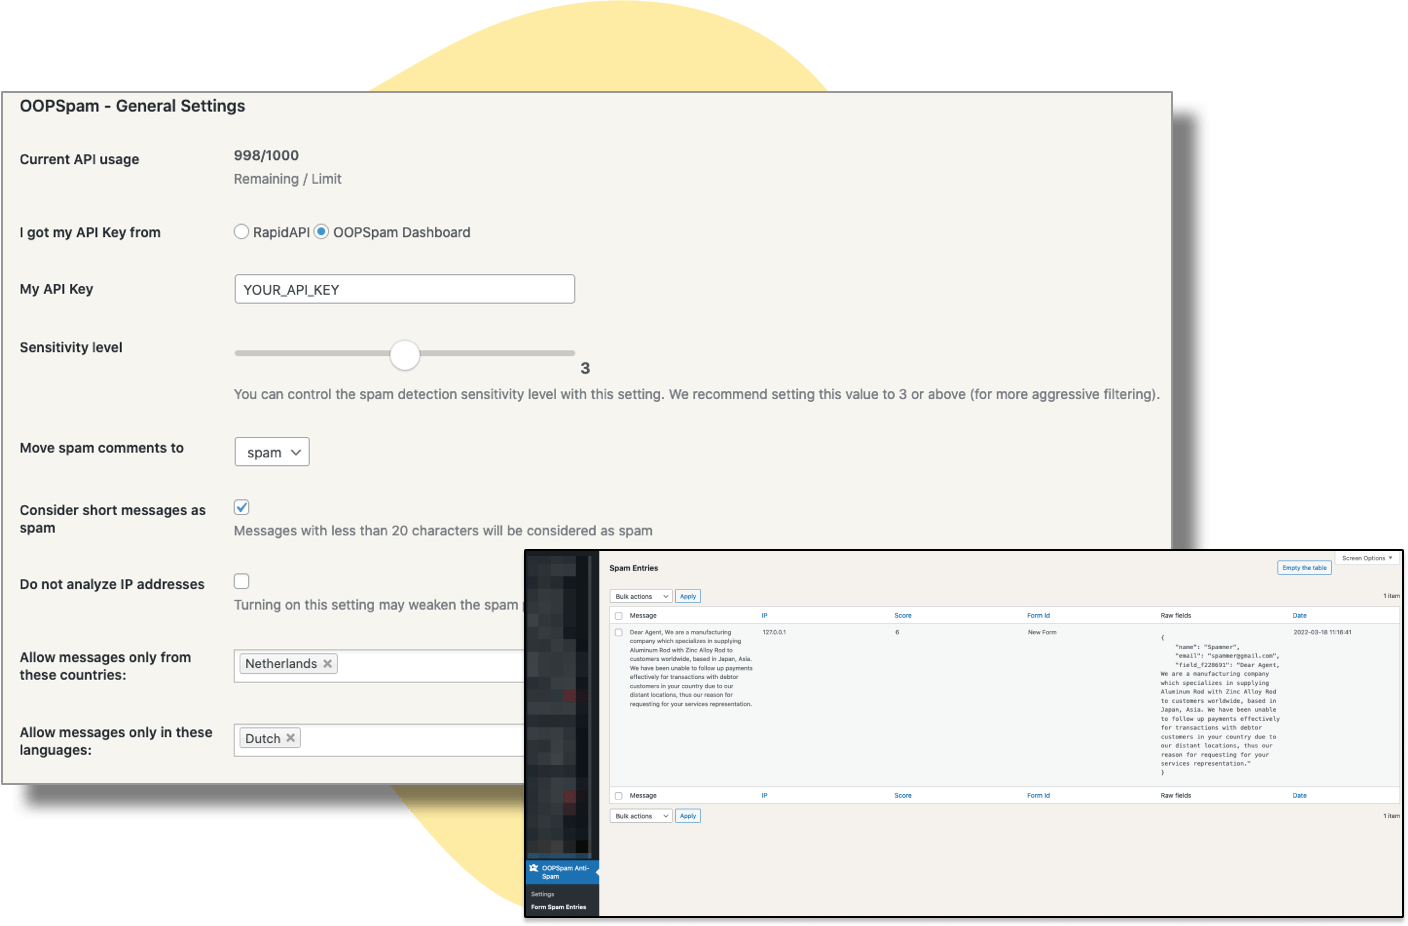Viewport: 1408px width, 926px height.
Task: Click the bottom Apply button
Action: click(688, 816)
